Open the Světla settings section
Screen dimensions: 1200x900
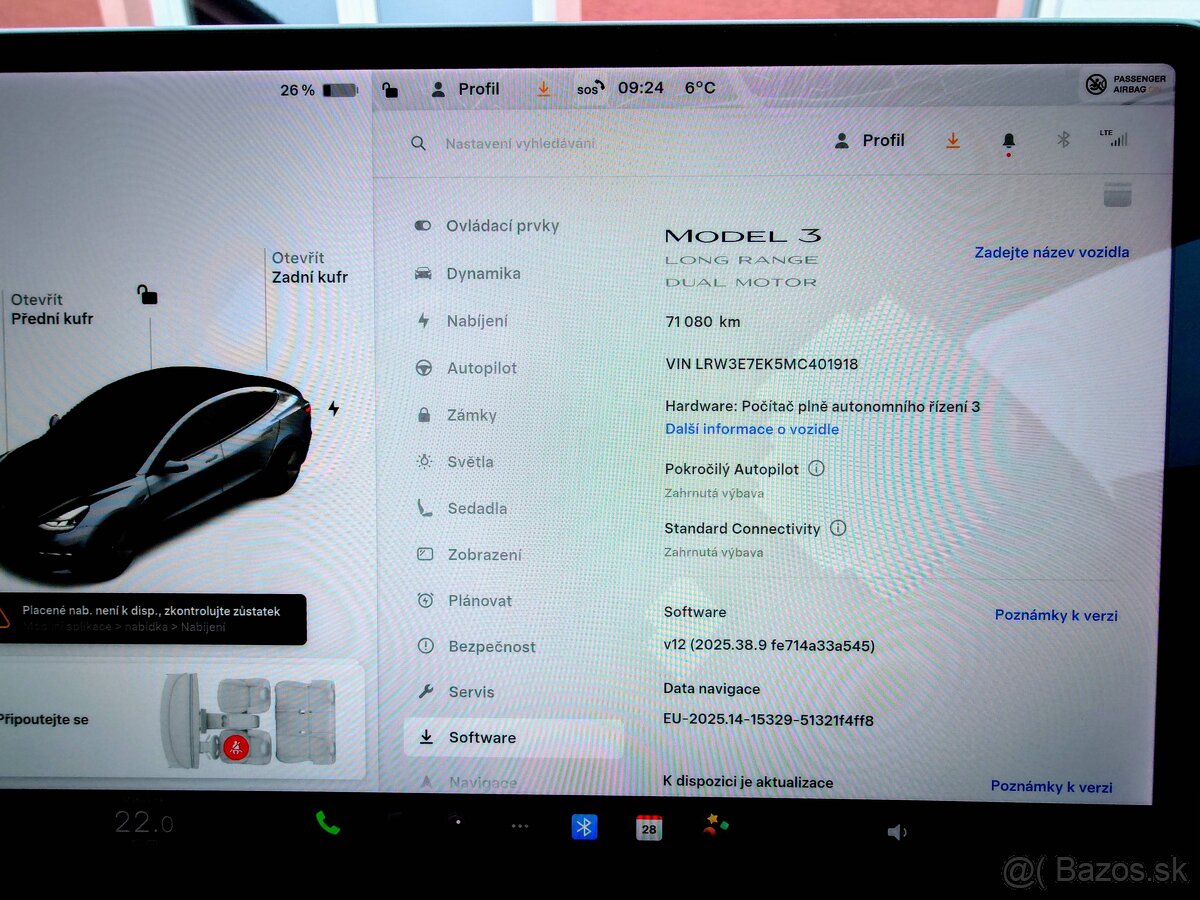click(x=471, y=462)
